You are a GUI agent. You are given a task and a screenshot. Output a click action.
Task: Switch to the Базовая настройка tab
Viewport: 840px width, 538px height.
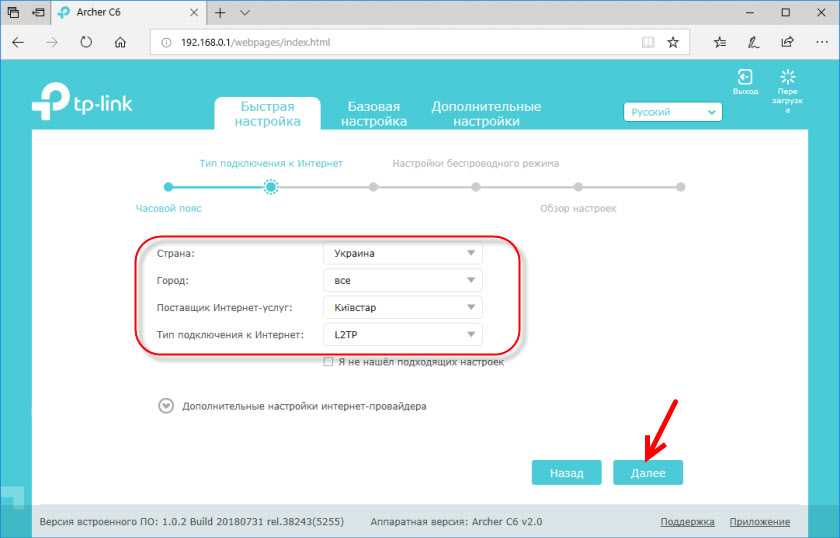pos(373,114)
